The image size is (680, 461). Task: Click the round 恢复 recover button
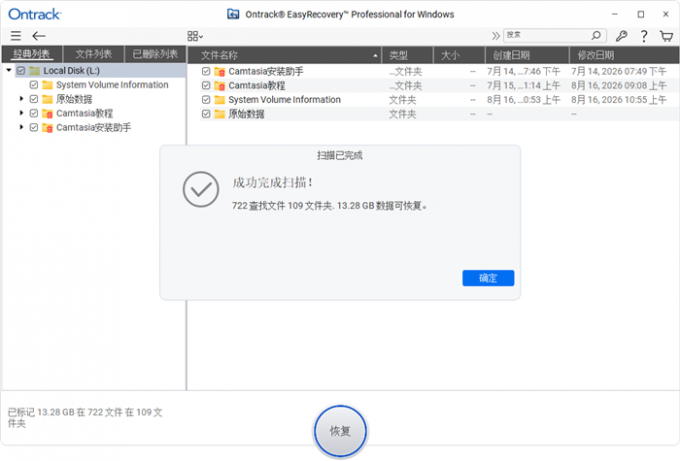click(340, 431)
